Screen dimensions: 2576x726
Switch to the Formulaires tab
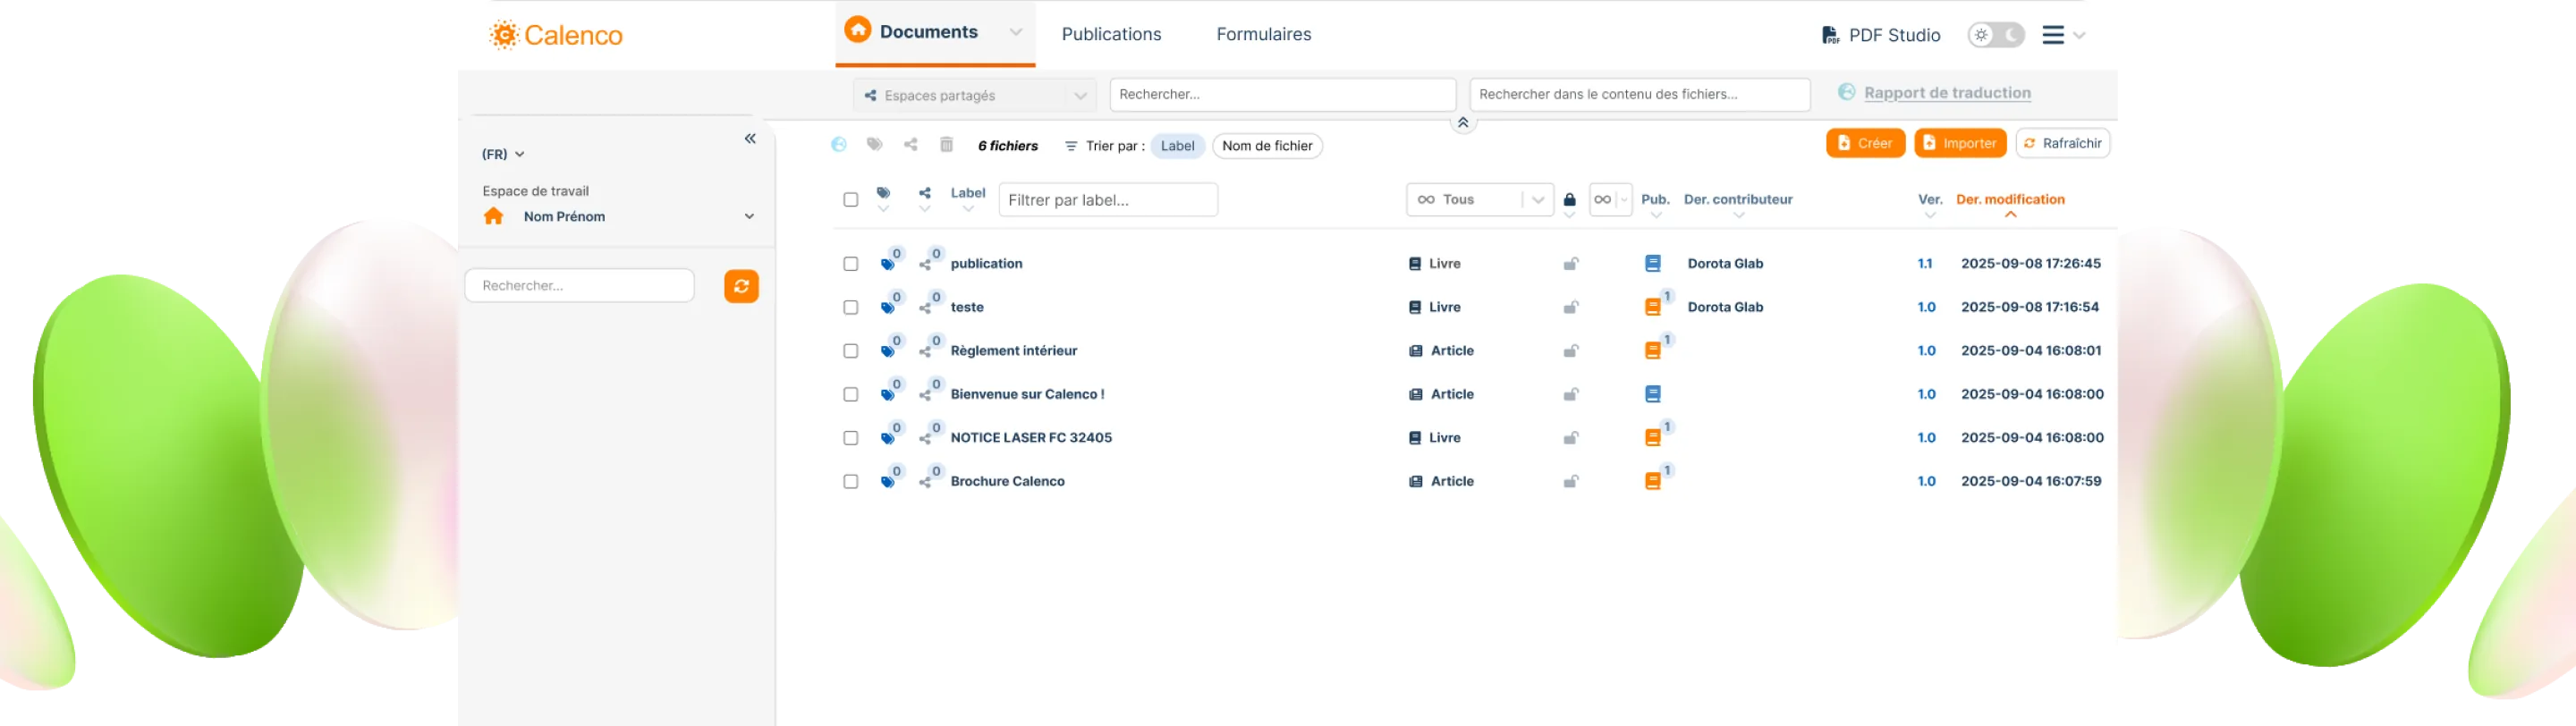point(1263,34)
